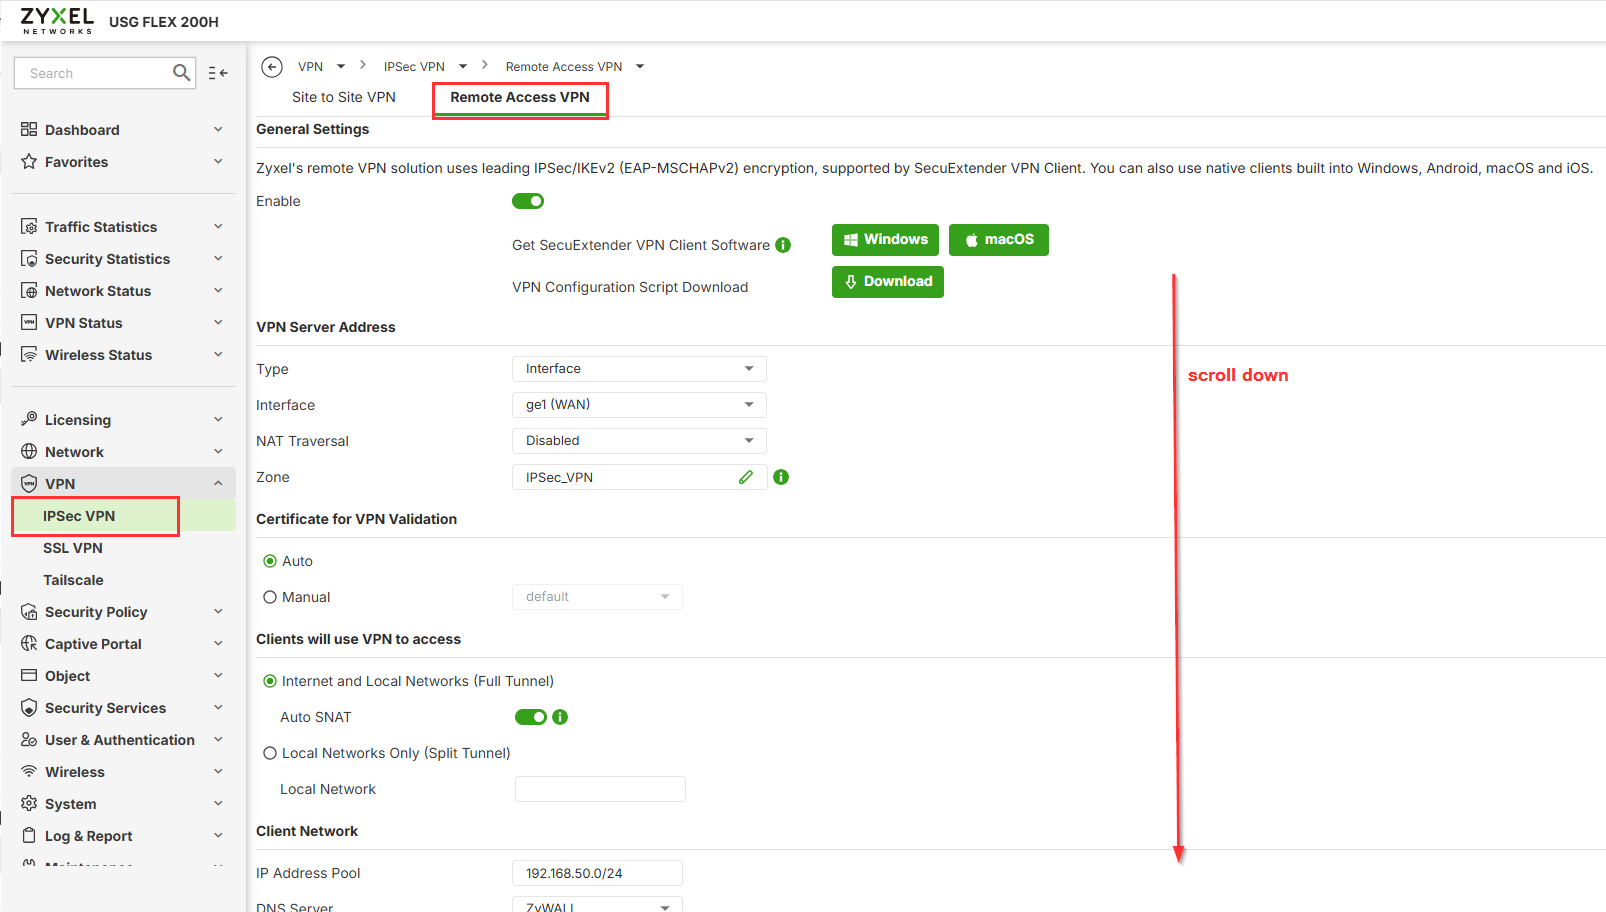This screenshot has width=1606, height=912.
Task: Click the info icon beside Auto SNAT
Action: pos(560,717)
